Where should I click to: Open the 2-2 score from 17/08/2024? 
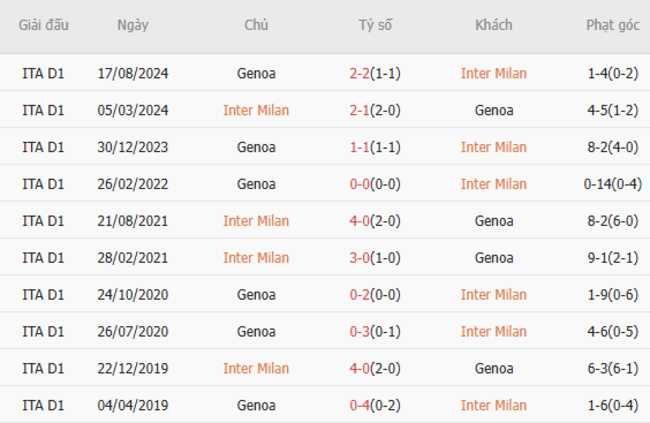(361, 73)
